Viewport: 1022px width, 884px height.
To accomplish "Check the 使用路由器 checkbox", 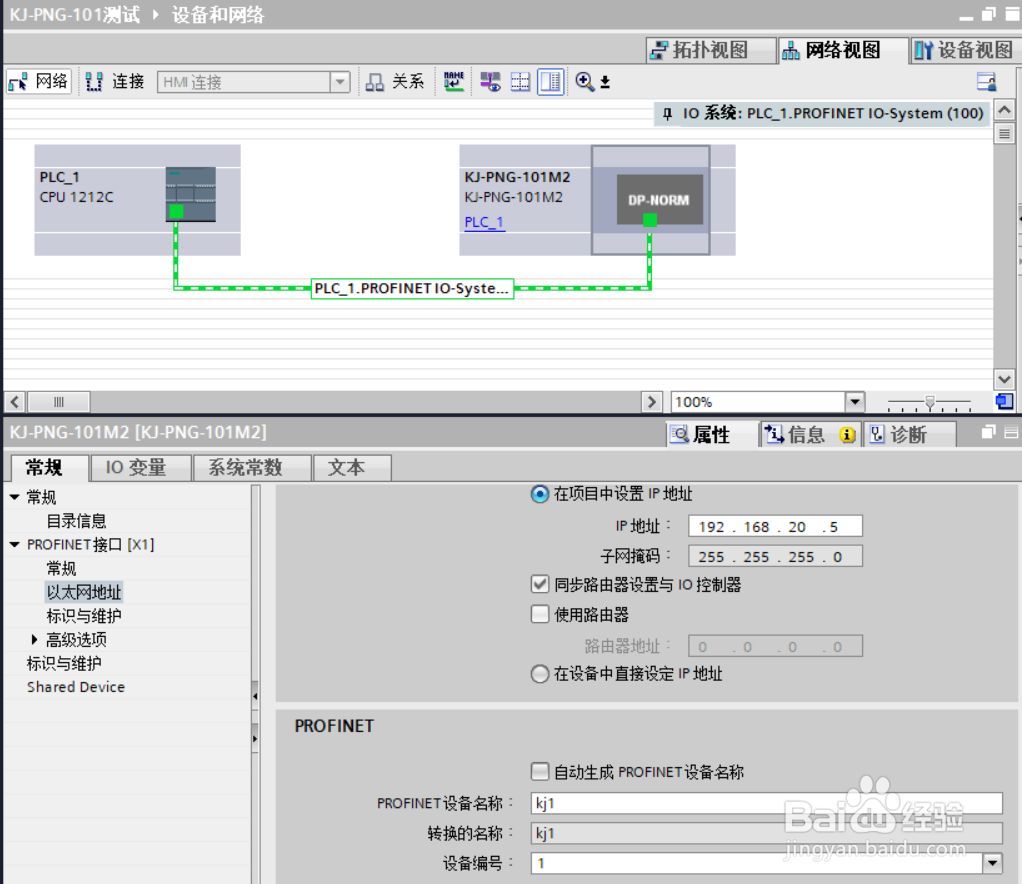I will tap(540, 614).
